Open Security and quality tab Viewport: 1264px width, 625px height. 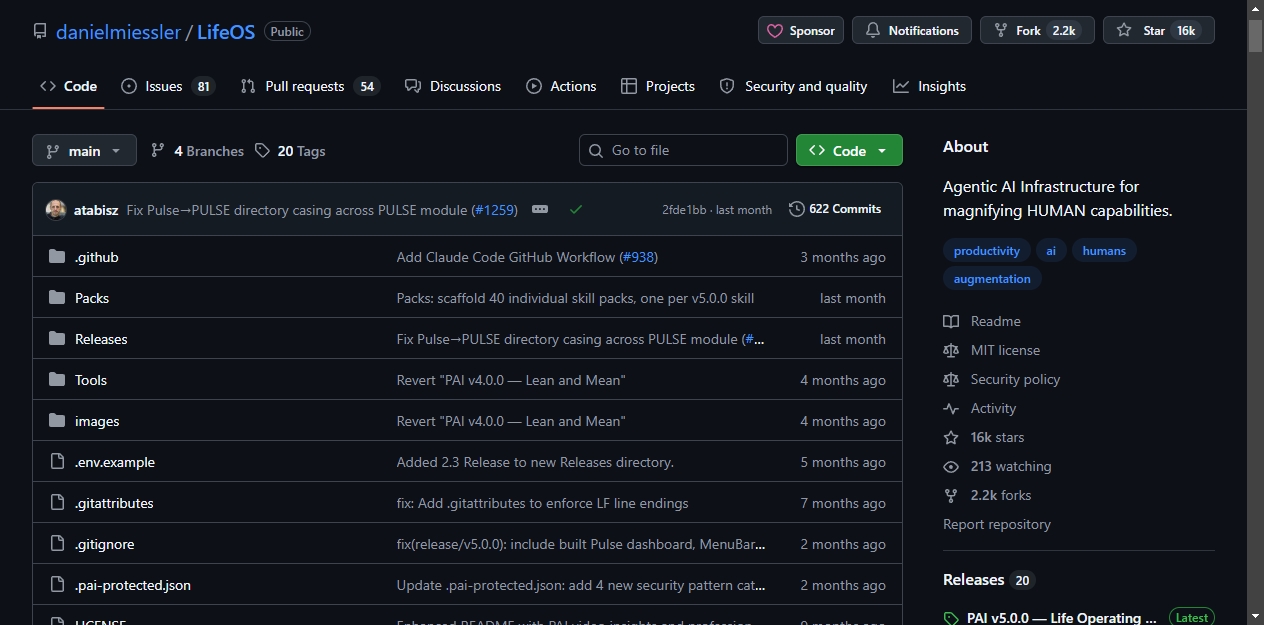click(794, 86)
